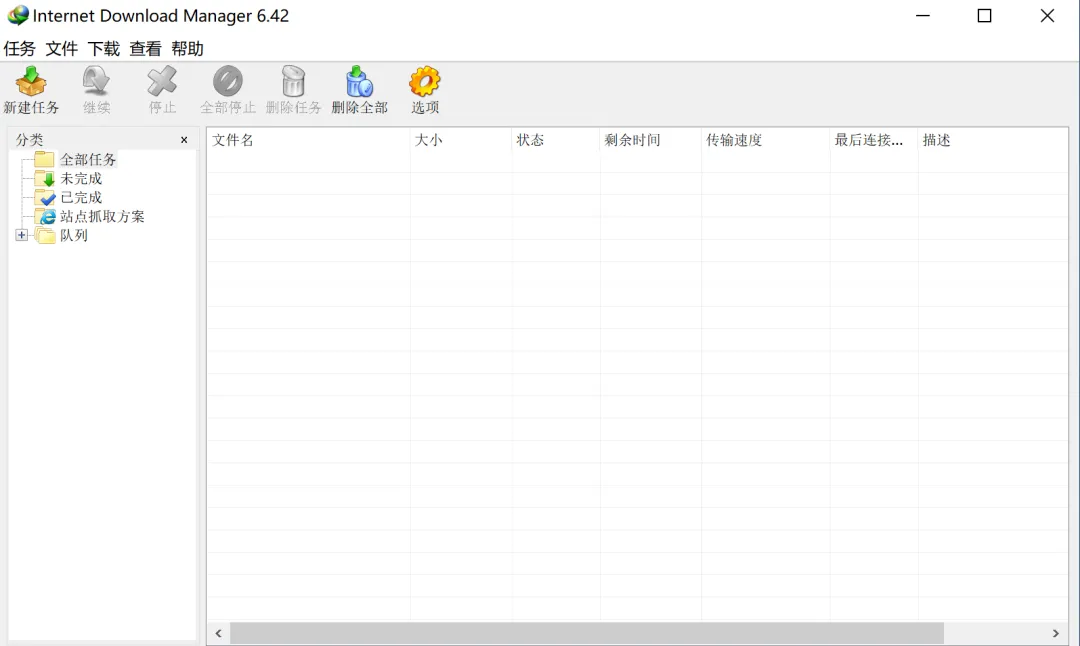This screenshot has width=1080, height=646.
Task: Open 选项 gear icon
Action: point(424,81)
